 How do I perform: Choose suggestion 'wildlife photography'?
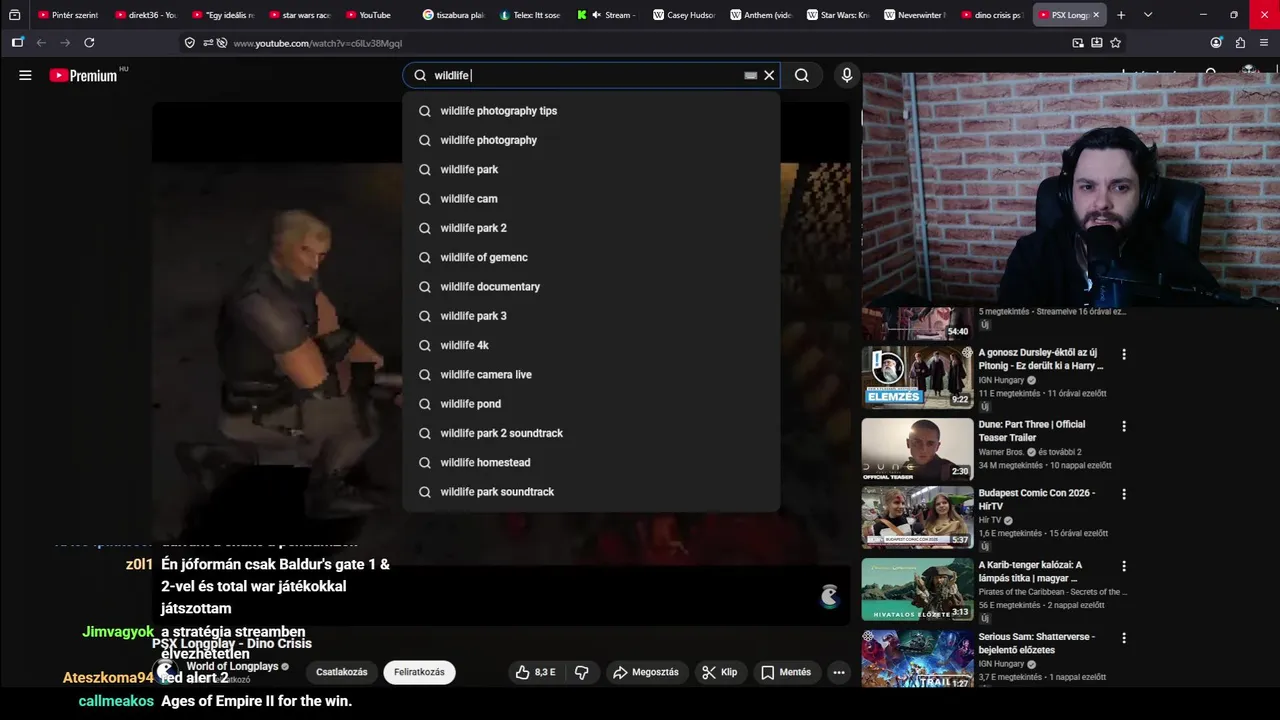(x=591, y=140)
